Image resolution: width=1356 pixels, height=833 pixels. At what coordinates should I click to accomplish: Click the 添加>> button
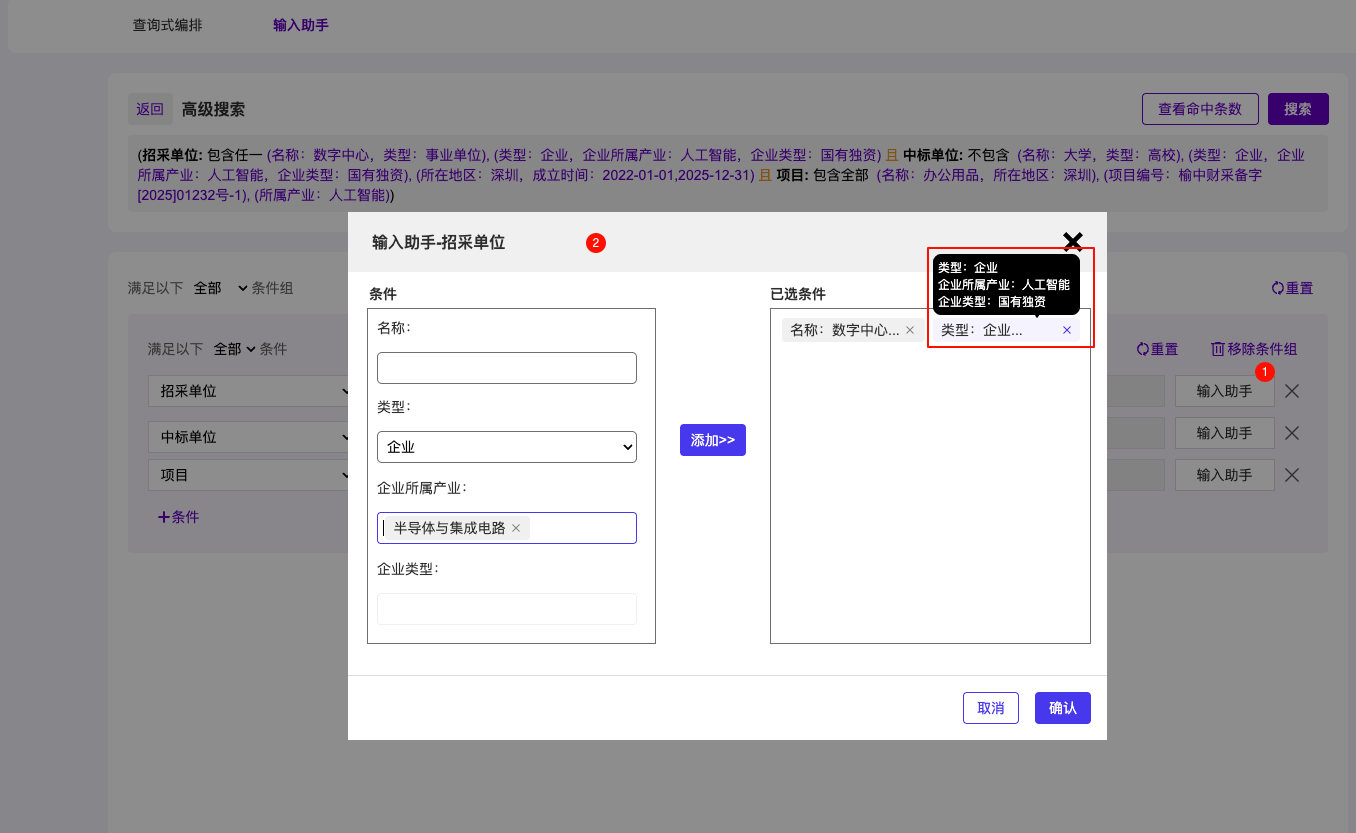tap(713, 440)
